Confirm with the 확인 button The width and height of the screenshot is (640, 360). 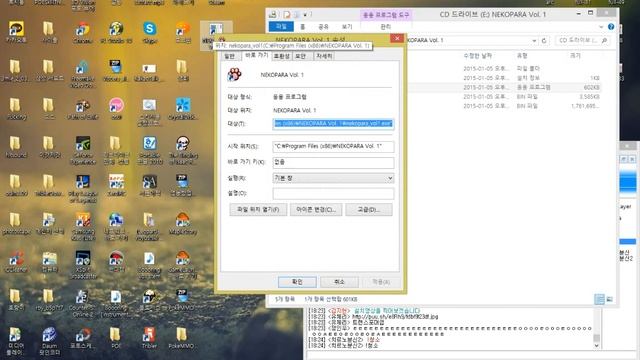[297, 282]
